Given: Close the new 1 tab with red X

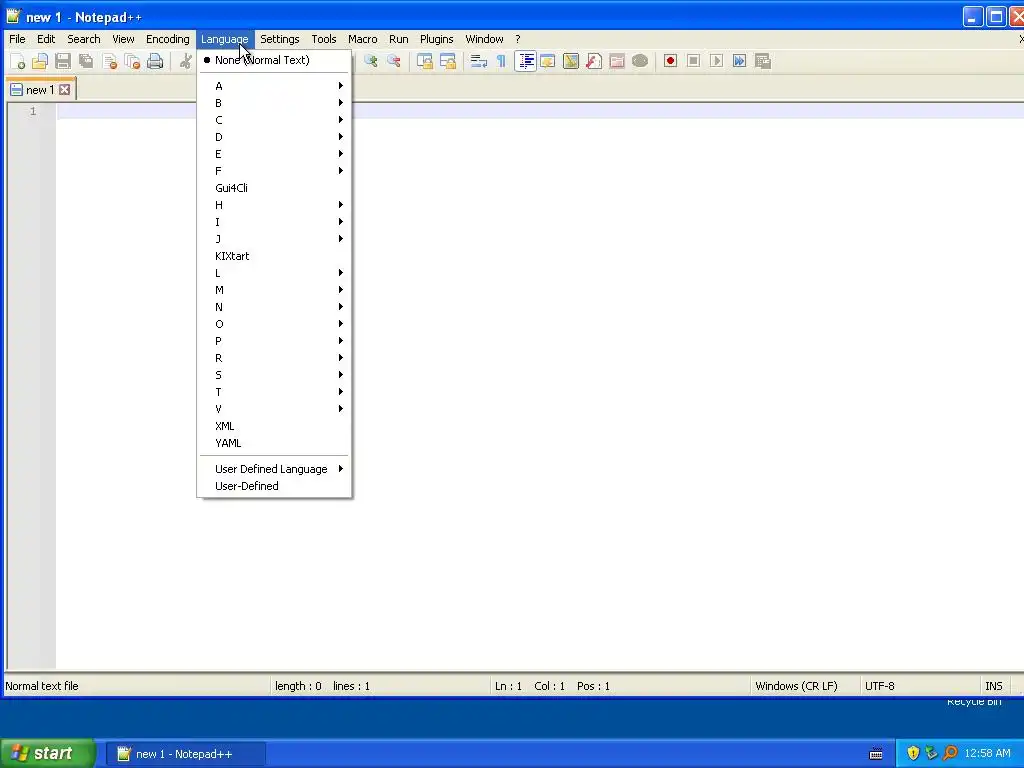Looking at the screenshot, I should [x=65, y=89].
